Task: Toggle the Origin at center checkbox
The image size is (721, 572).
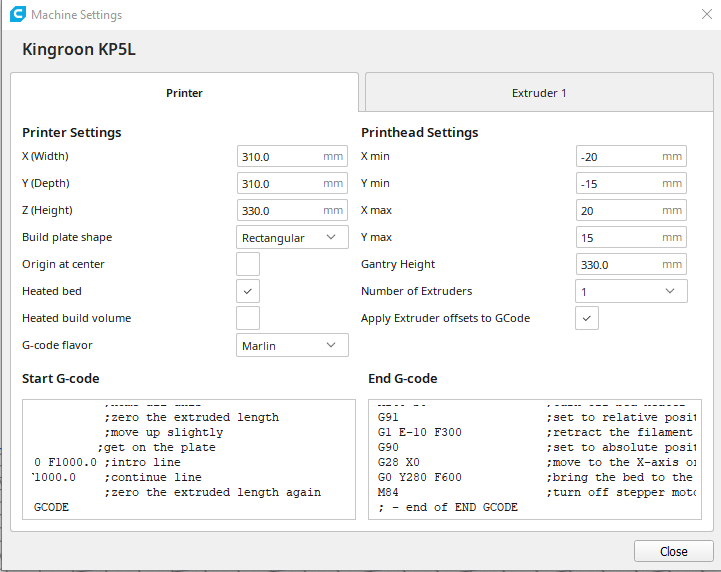Action: pos(248,264)
